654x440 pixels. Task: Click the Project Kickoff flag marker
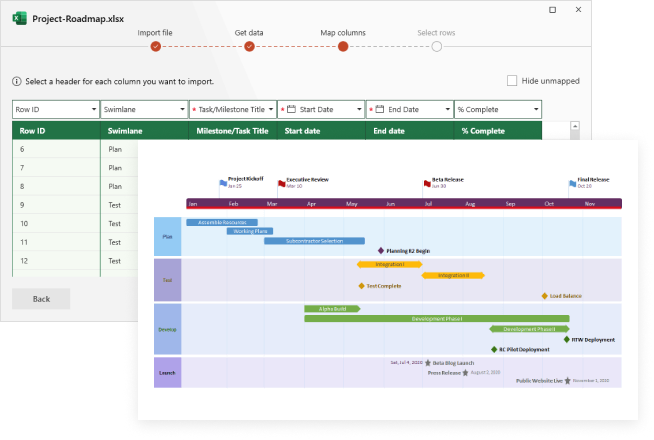(x=223, y=183)
